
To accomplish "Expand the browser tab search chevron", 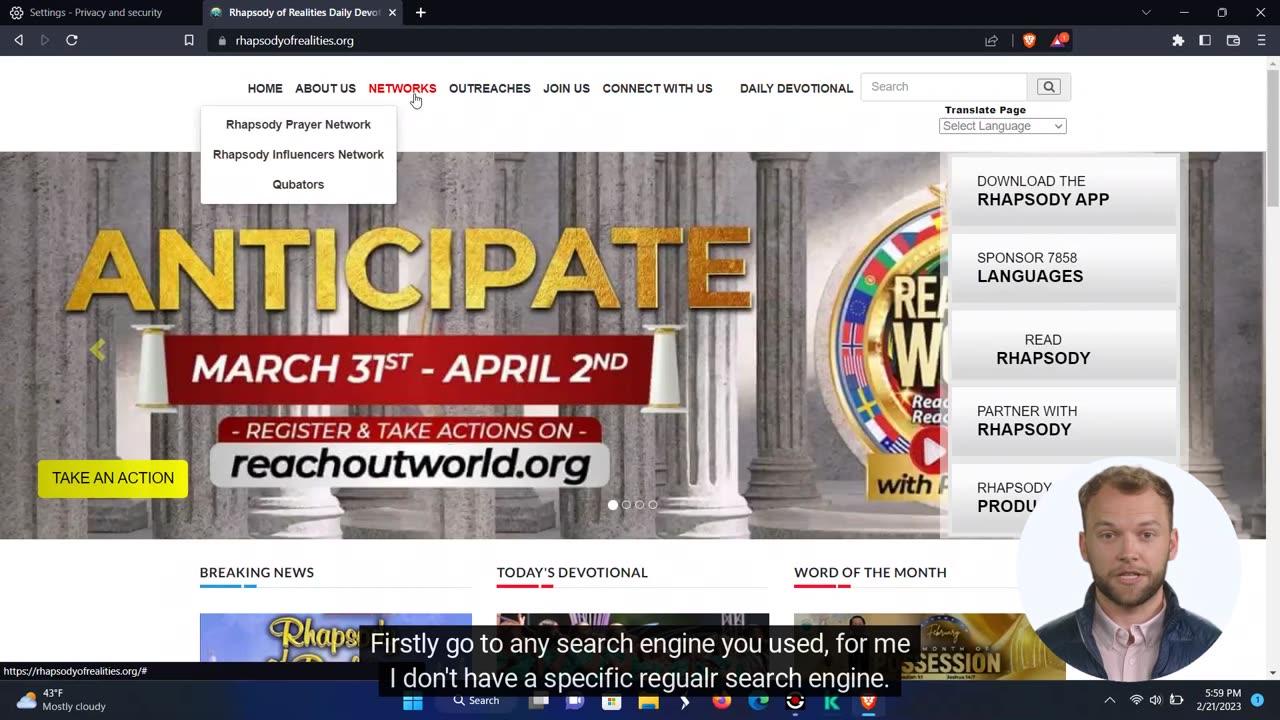I will point(1146,13).
